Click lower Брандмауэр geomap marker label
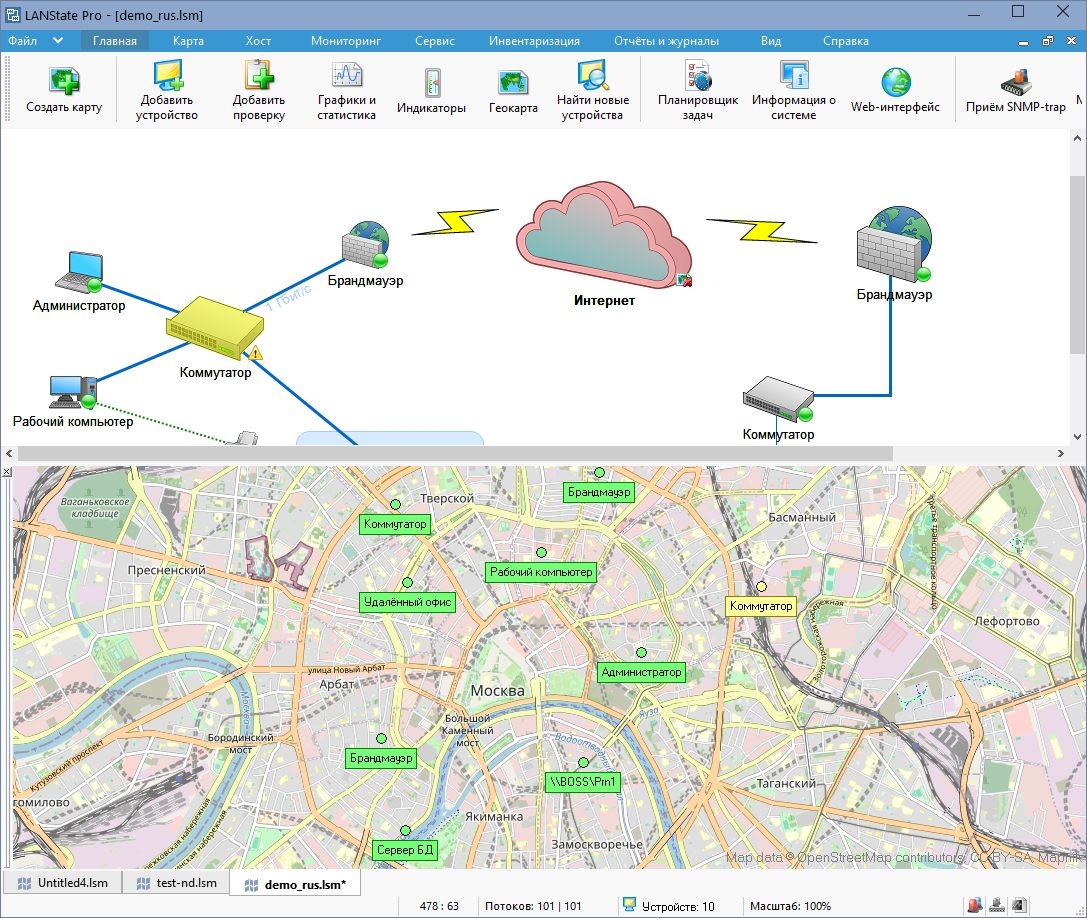 pos(381,759)
